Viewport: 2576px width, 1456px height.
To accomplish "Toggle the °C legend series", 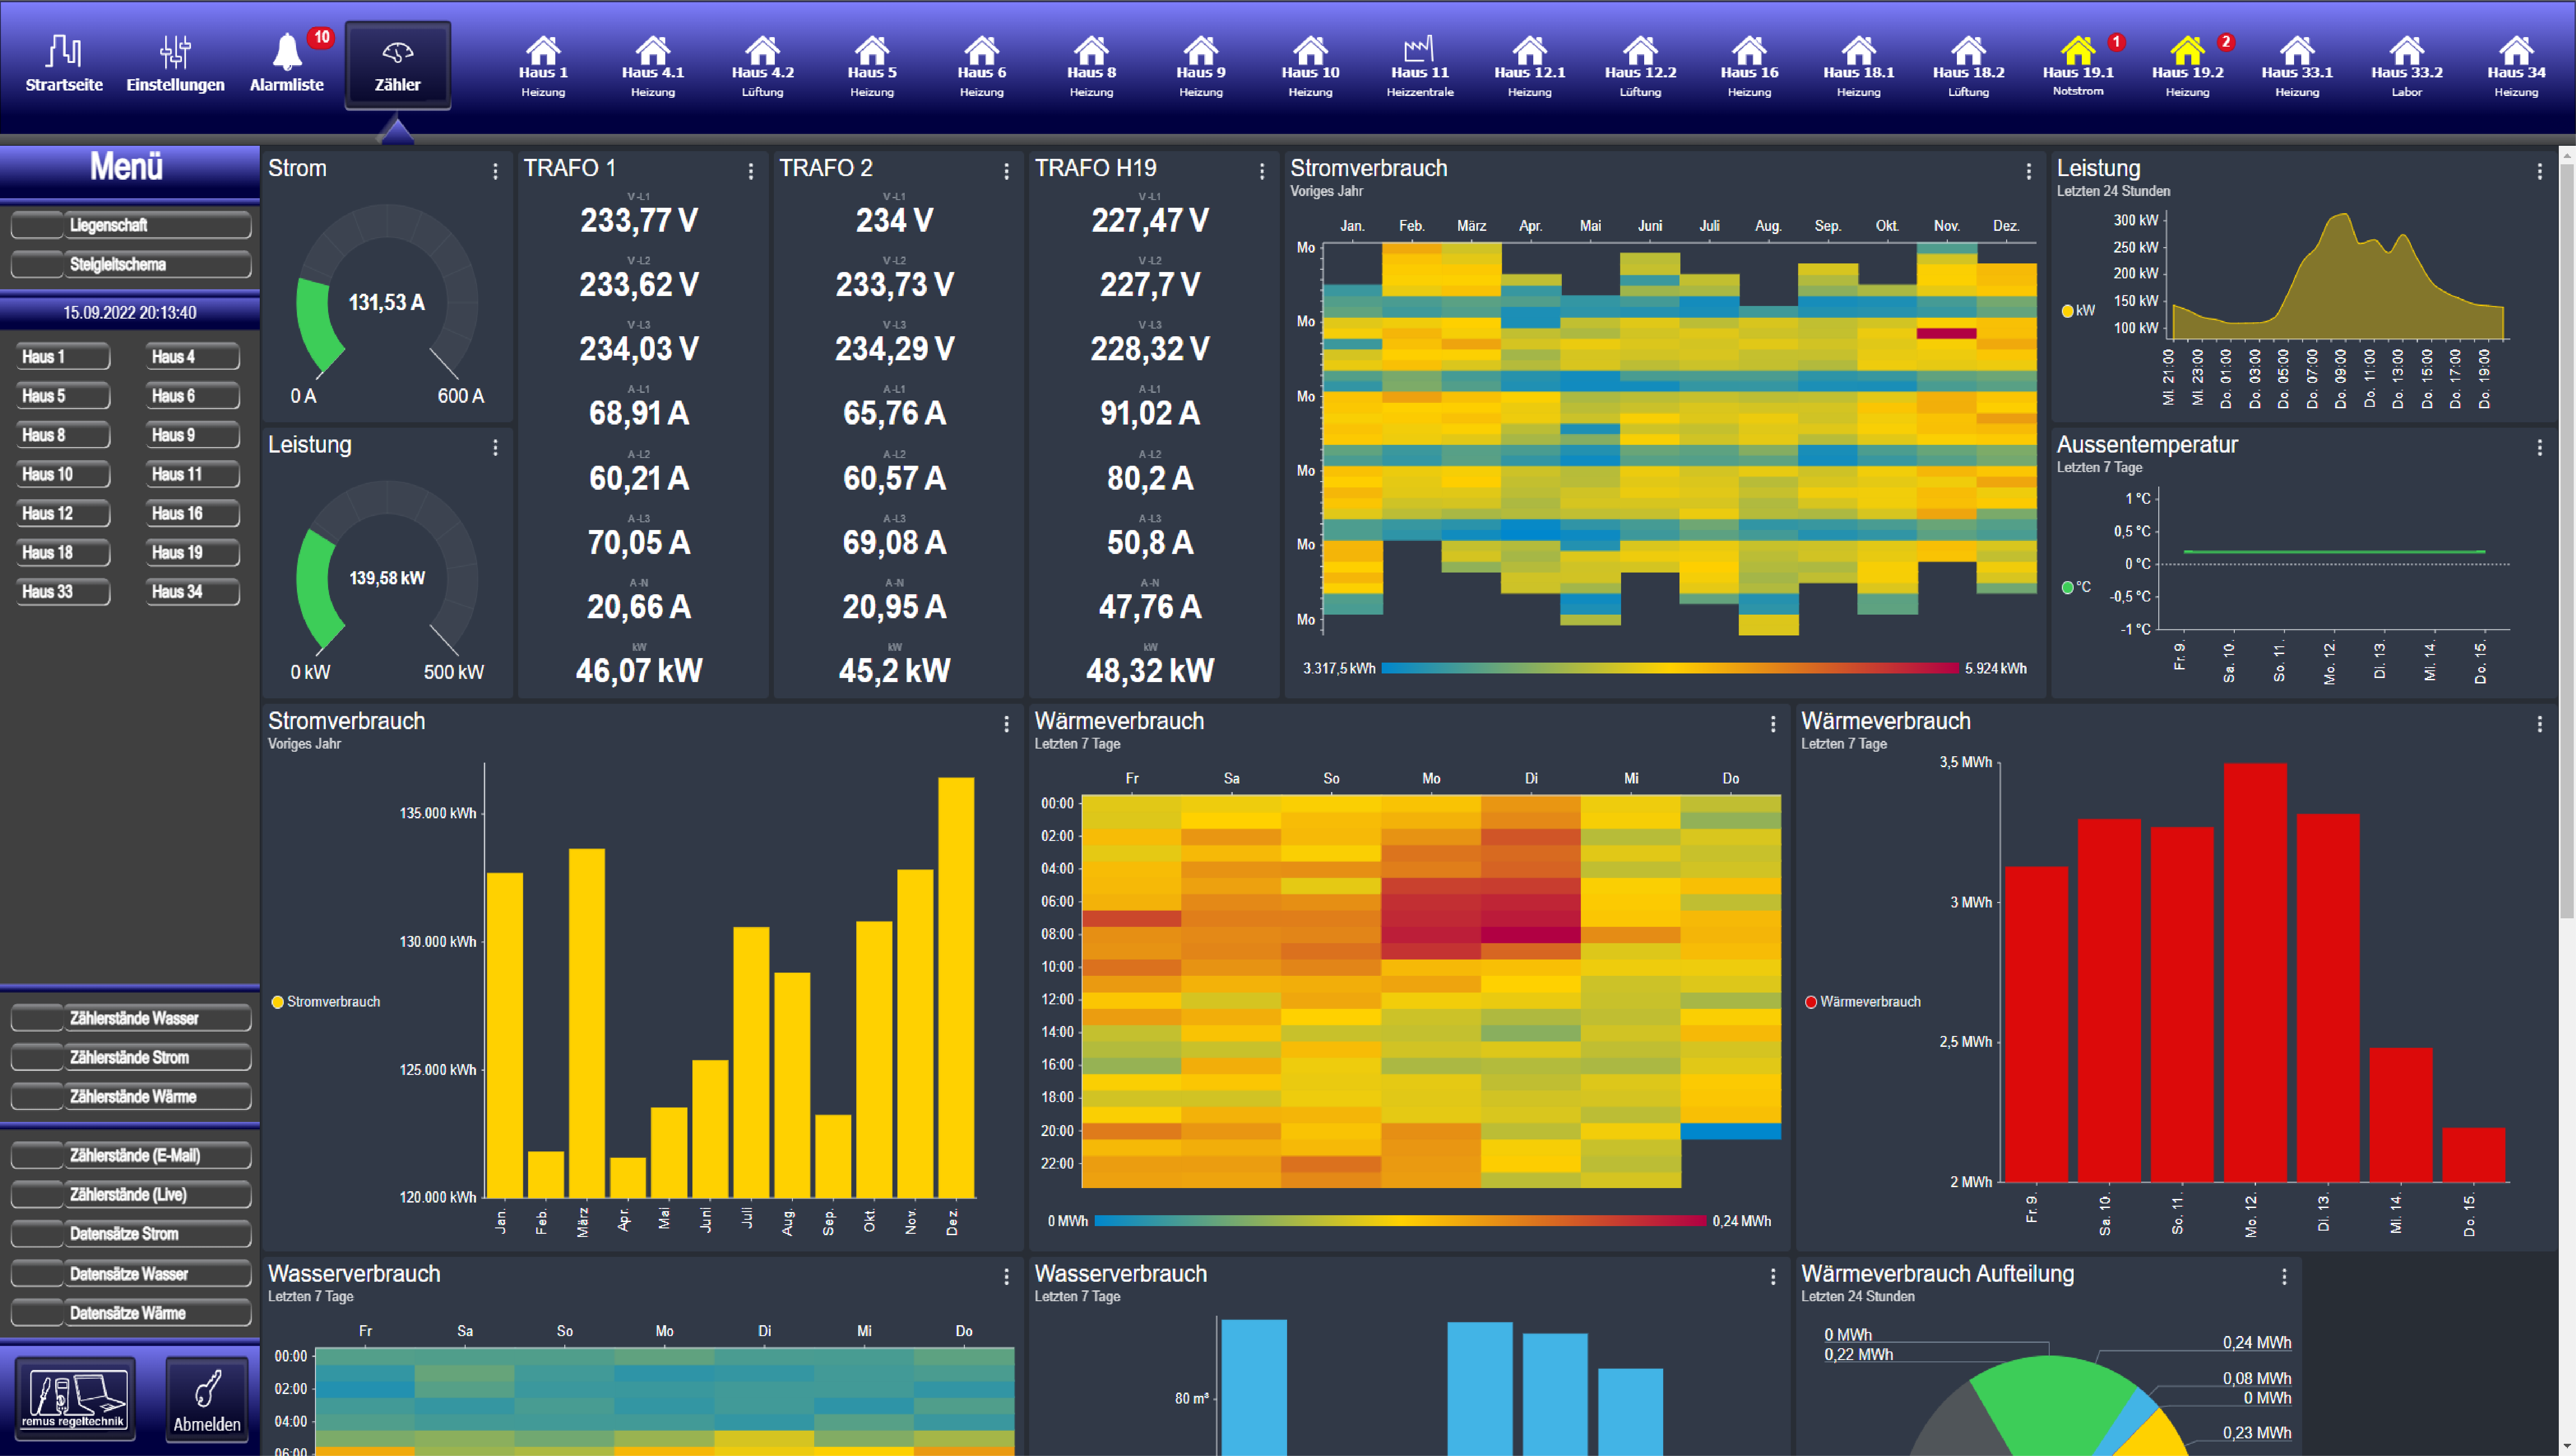I will pyautogui.click(x=2076, y=587).
